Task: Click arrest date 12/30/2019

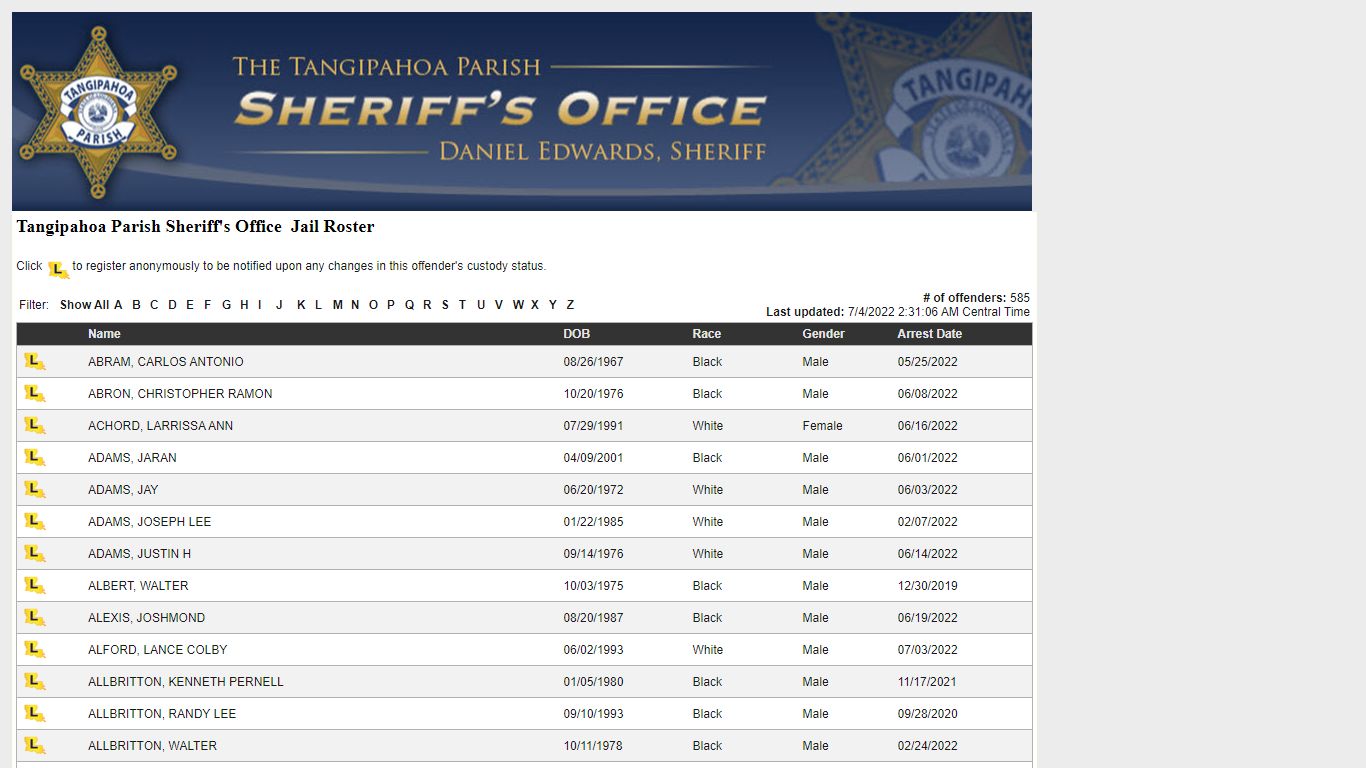Action: [927, 586]
